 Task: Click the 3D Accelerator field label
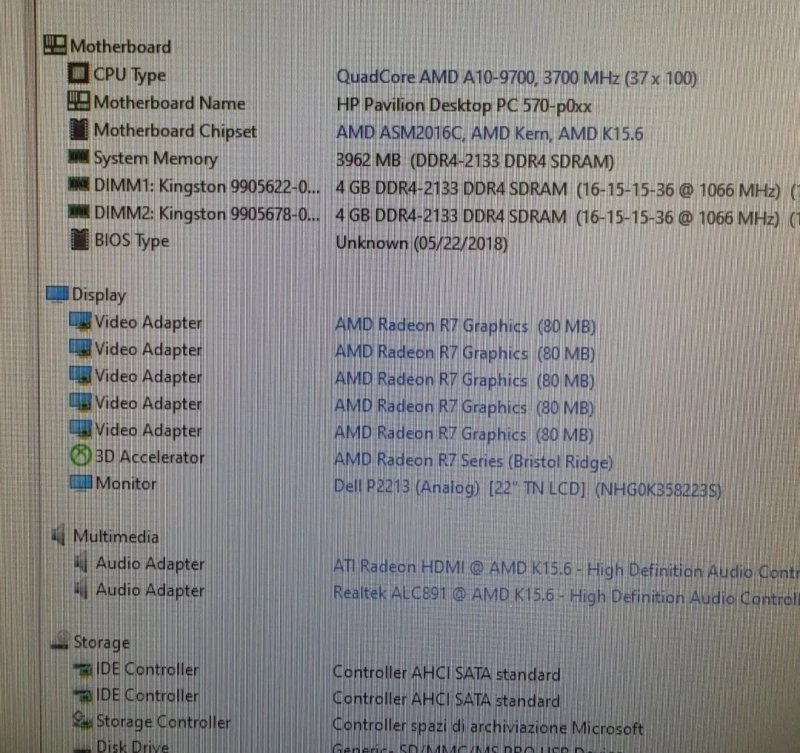[x=150, y=457]
